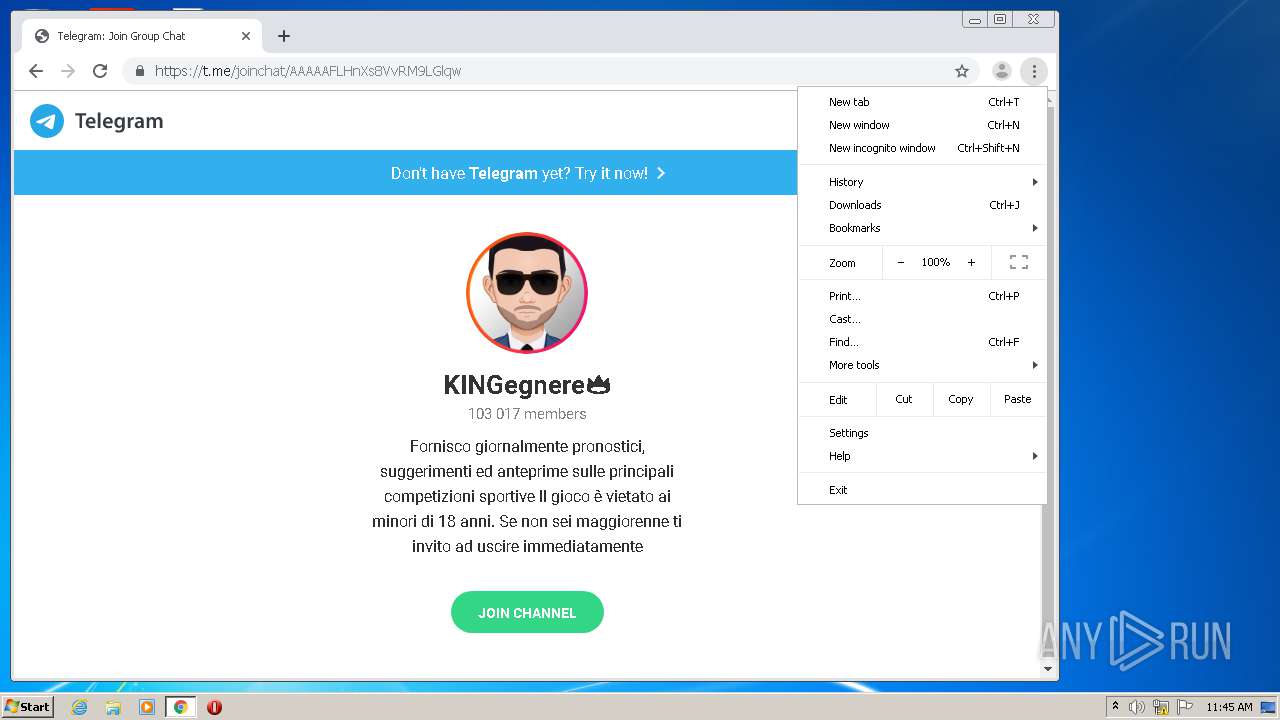This screenshot has width=1280, height=720.
Task: Open the Chrome profile avatar icon
Action: click(1001, 71)
